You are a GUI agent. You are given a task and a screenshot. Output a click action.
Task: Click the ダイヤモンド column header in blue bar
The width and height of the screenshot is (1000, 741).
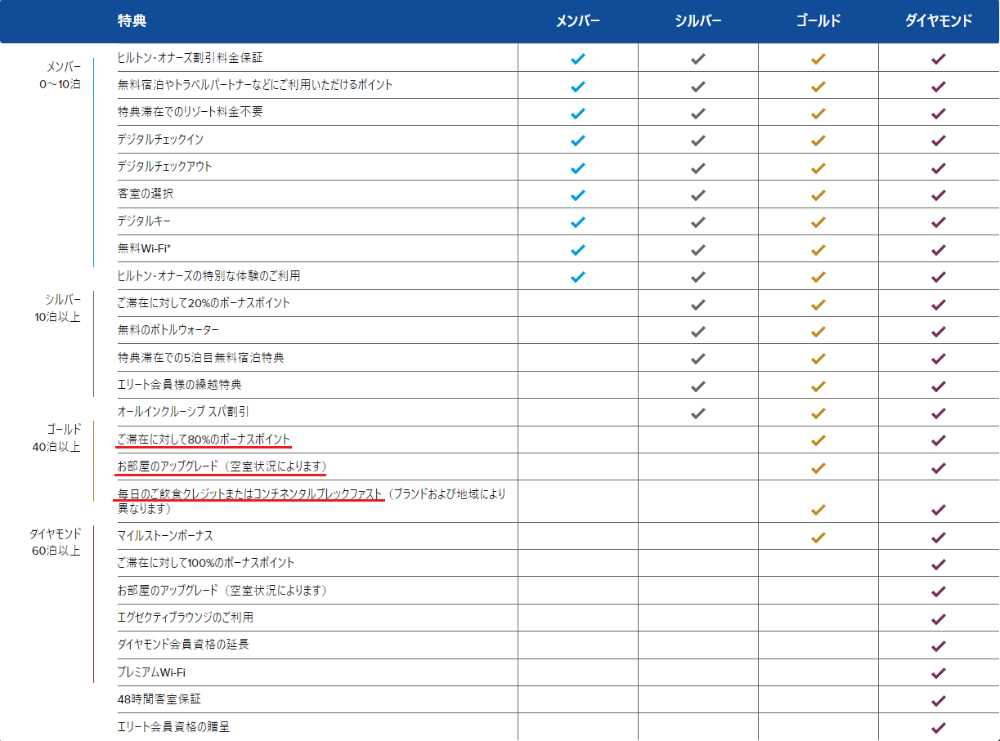[x=939, y=21]
